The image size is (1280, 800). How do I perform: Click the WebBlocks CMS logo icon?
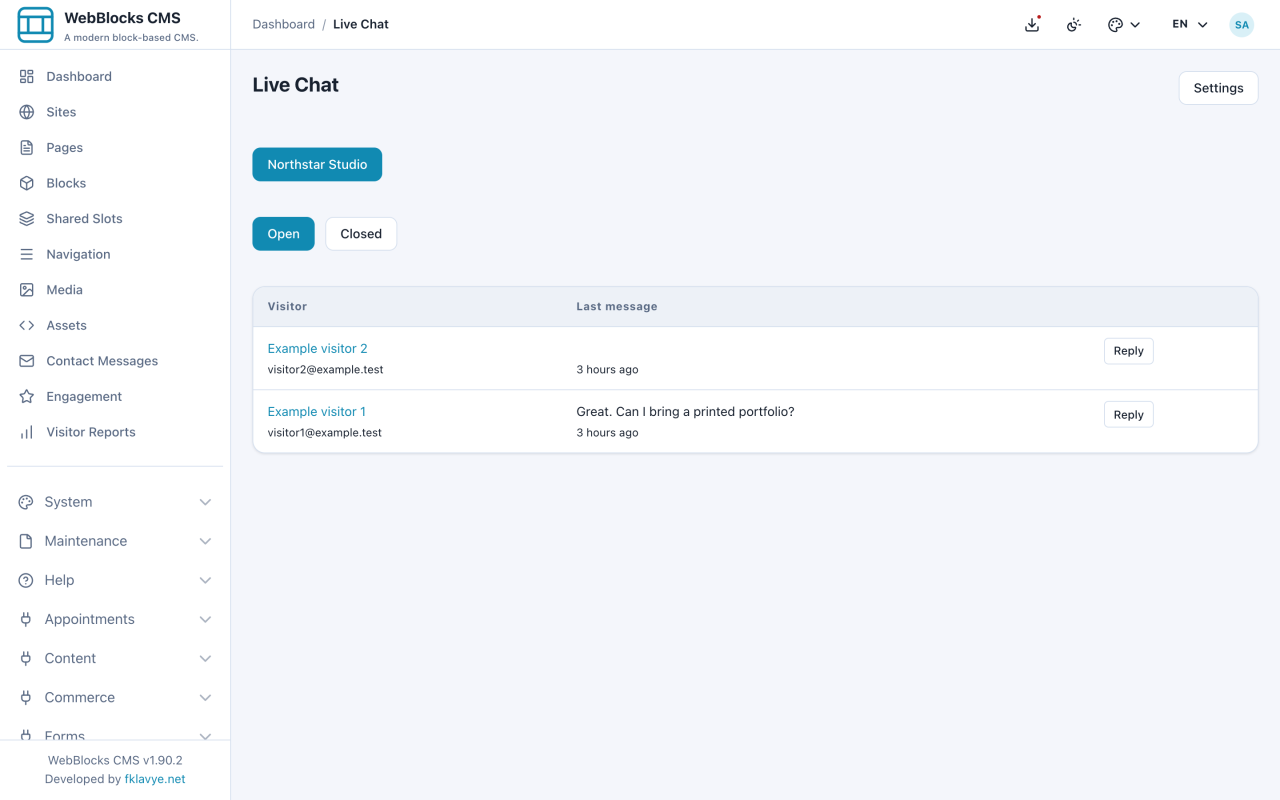pyautogui.click(x=35, y=25)
